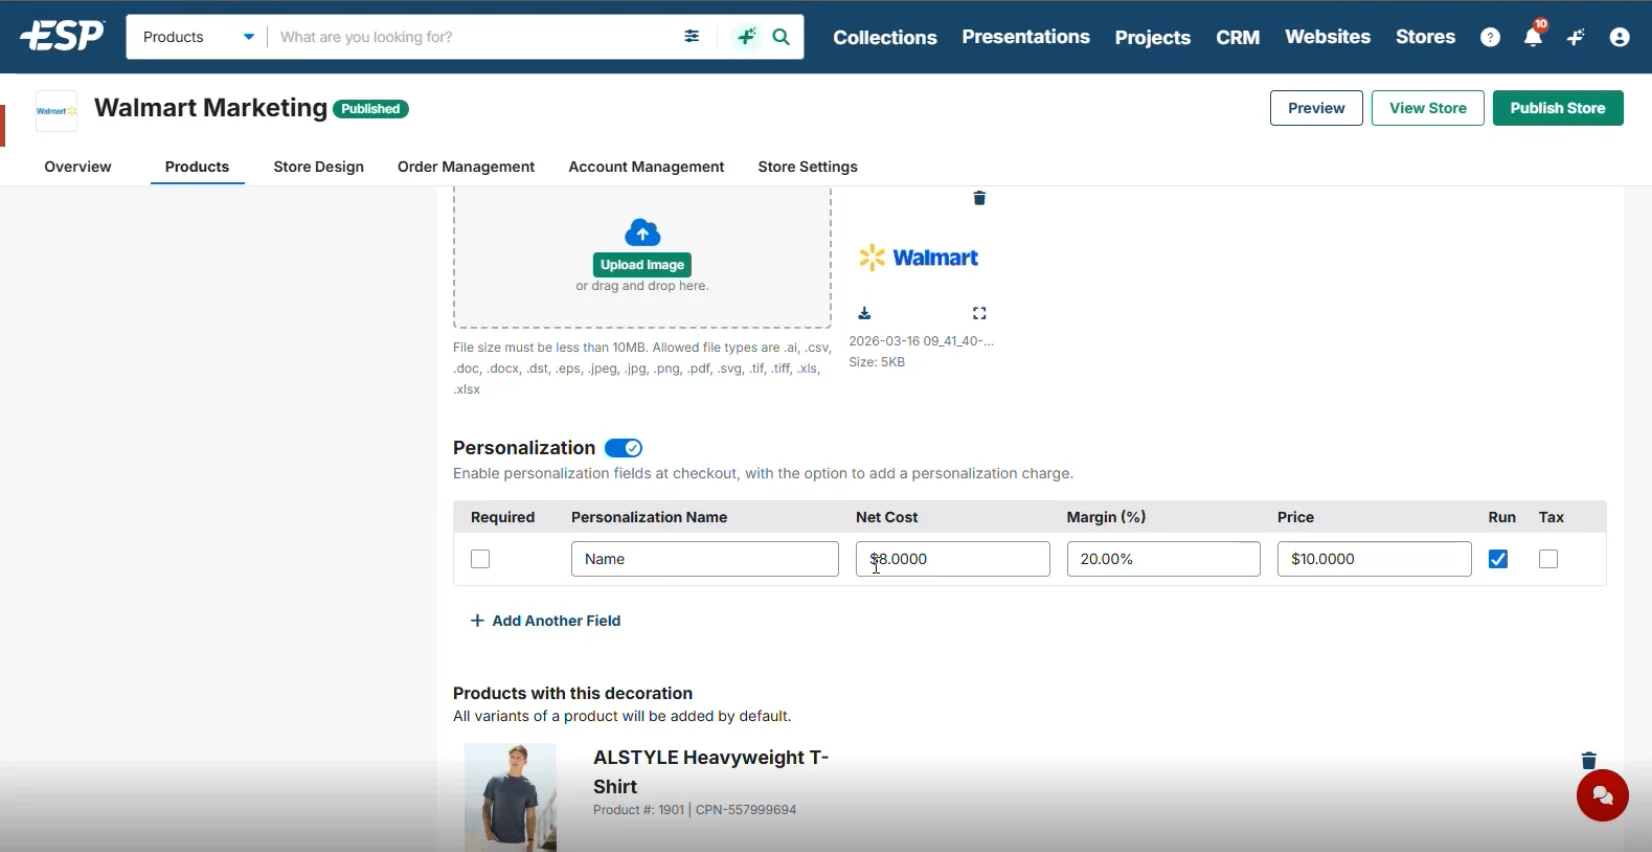This screenshot has height=852, width=1652.
Task: Click ALSTYLE Heavyweight T-Shirt title
Action: [711, 772]
